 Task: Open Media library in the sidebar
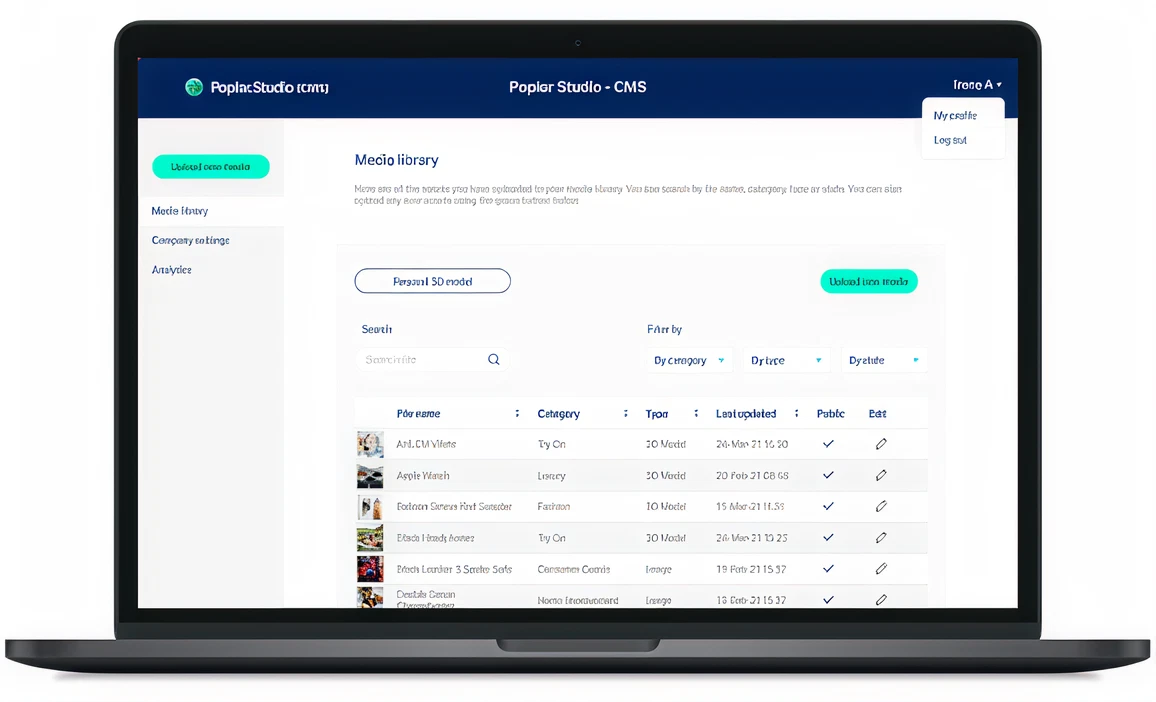point(180,212)
